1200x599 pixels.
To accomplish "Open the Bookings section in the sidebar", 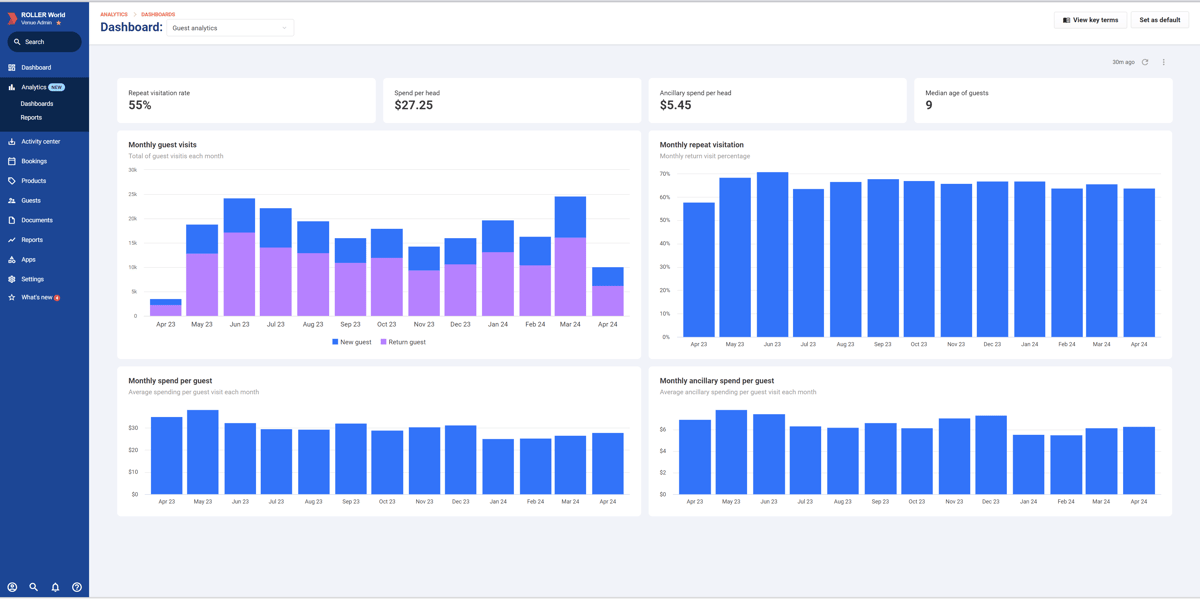I will click(30, 160).
